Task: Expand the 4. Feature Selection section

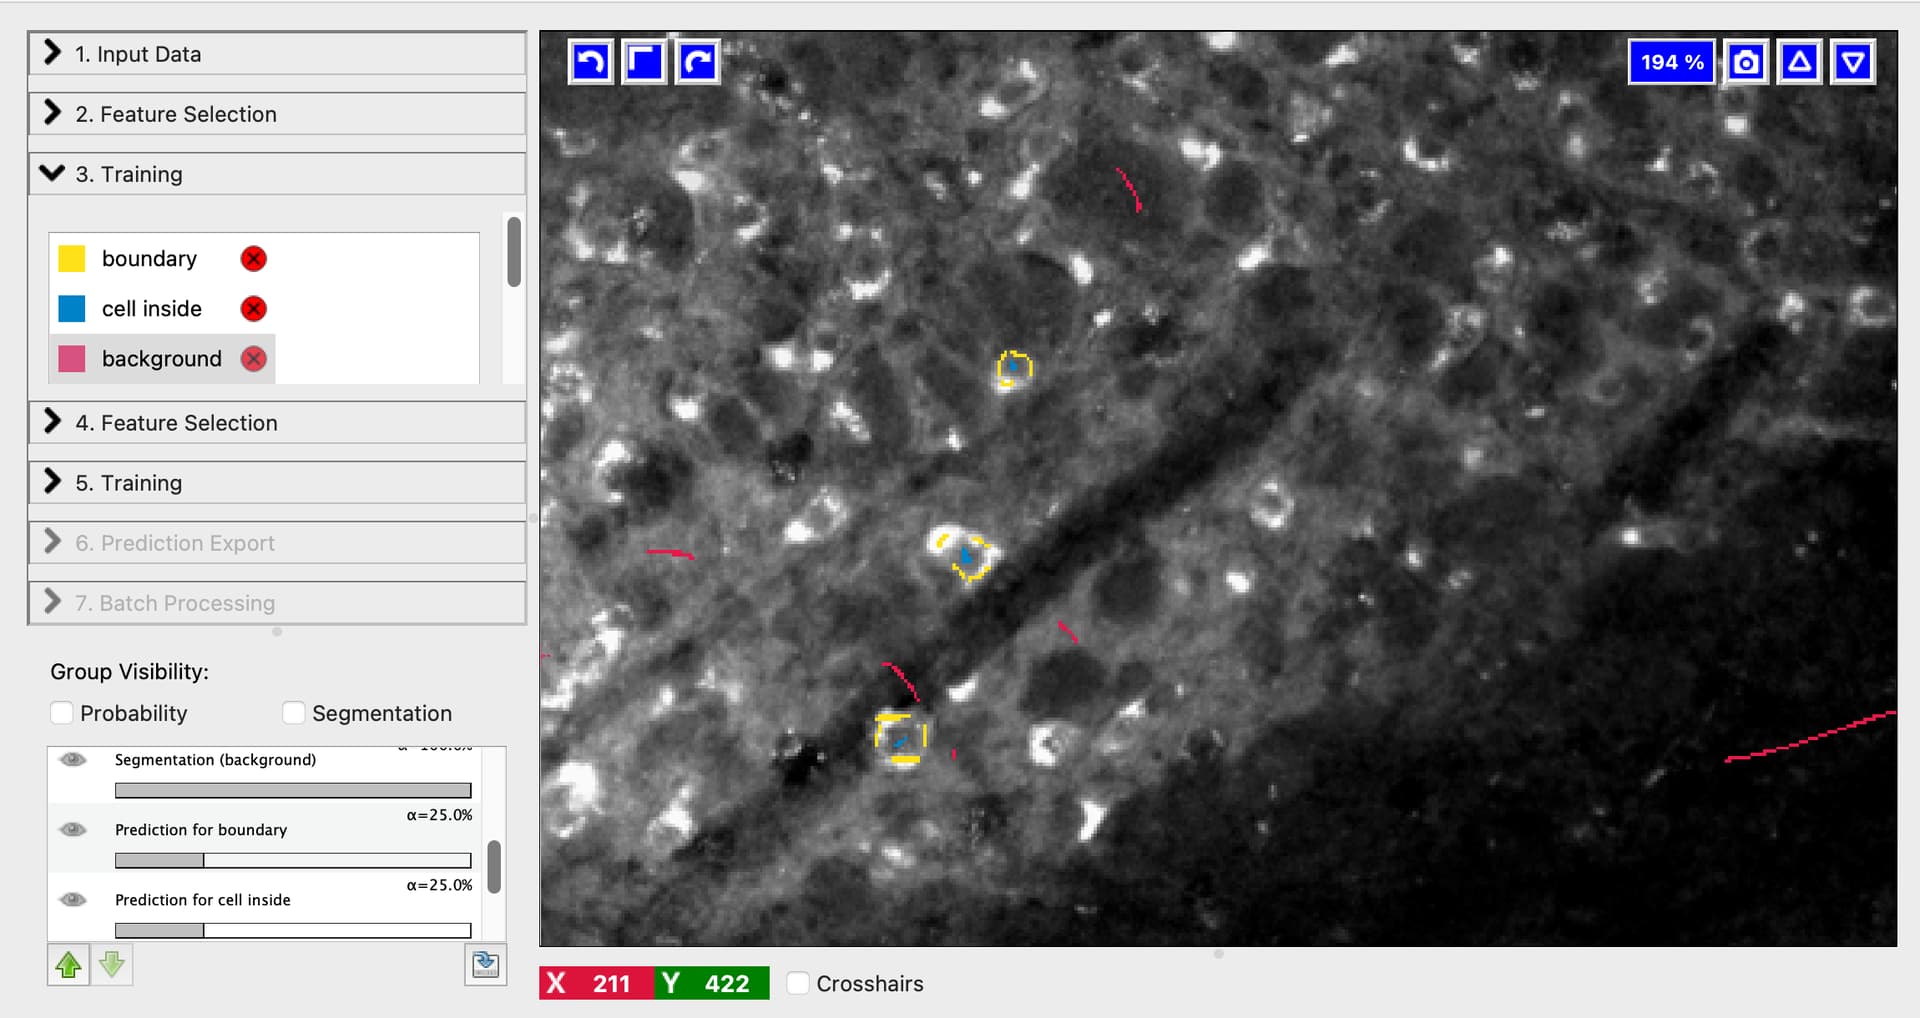Action: pos(277,423)
